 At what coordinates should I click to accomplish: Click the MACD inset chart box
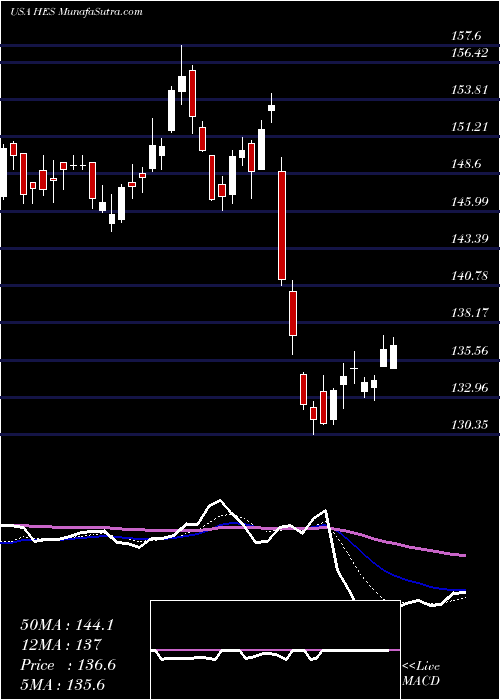pos(275,650)
